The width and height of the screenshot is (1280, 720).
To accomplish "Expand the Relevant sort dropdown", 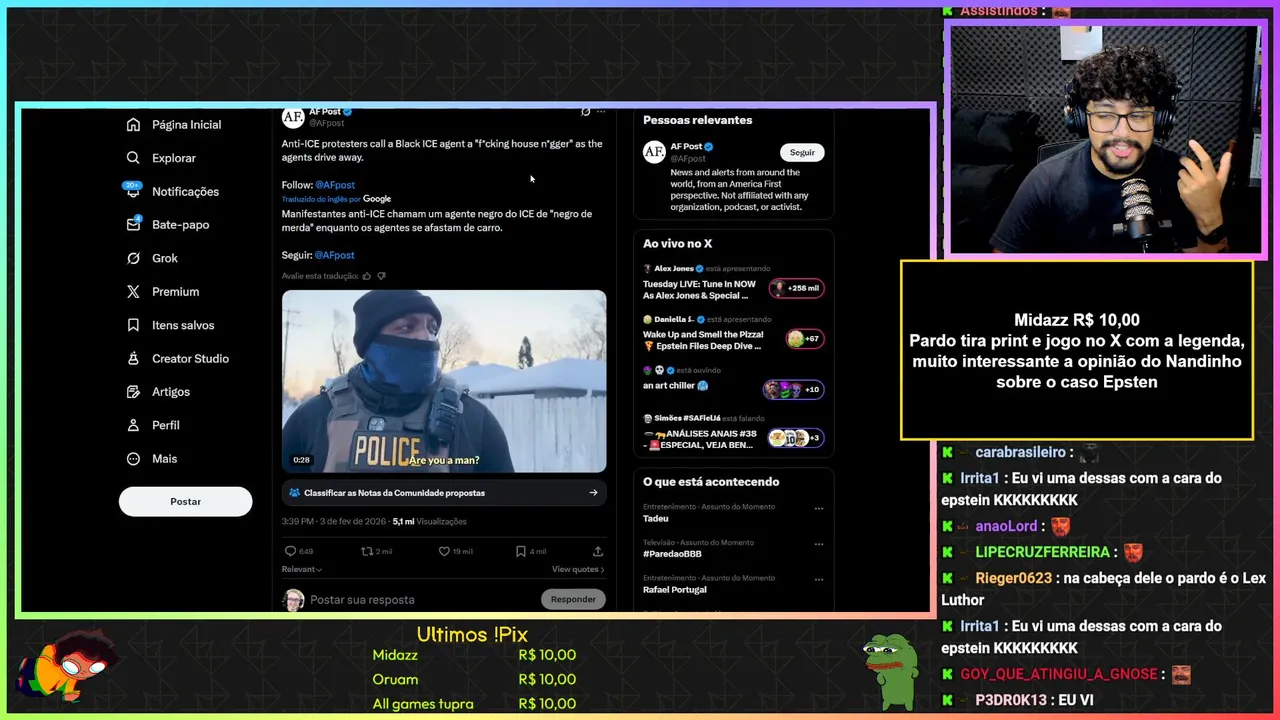I will tap(301, 569).
